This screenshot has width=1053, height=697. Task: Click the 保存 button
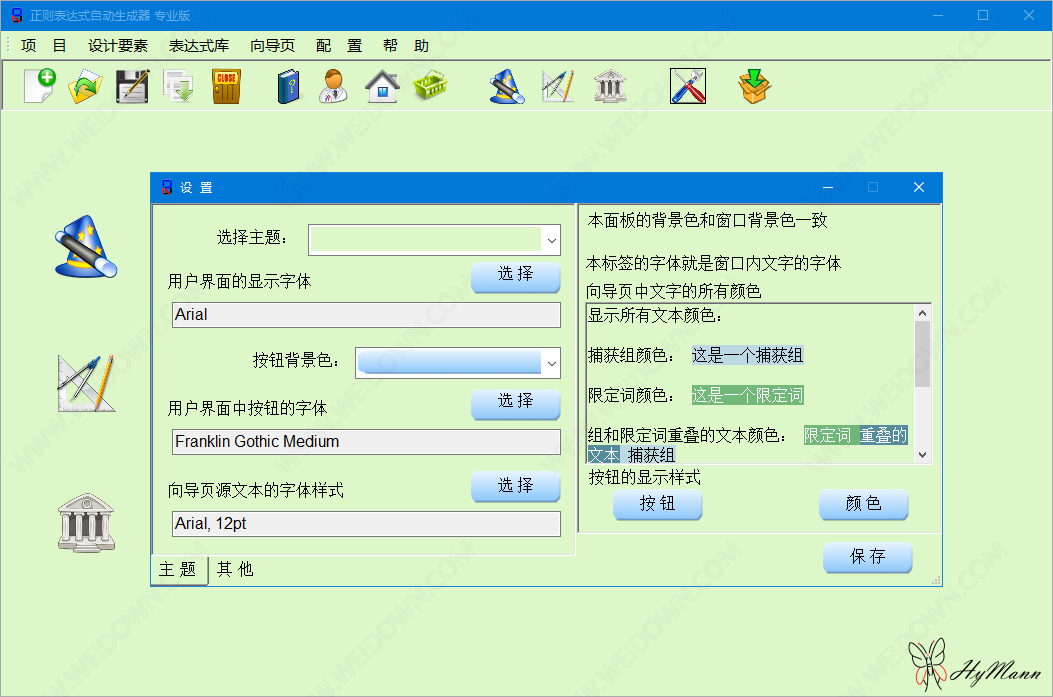tap(868, 557)
